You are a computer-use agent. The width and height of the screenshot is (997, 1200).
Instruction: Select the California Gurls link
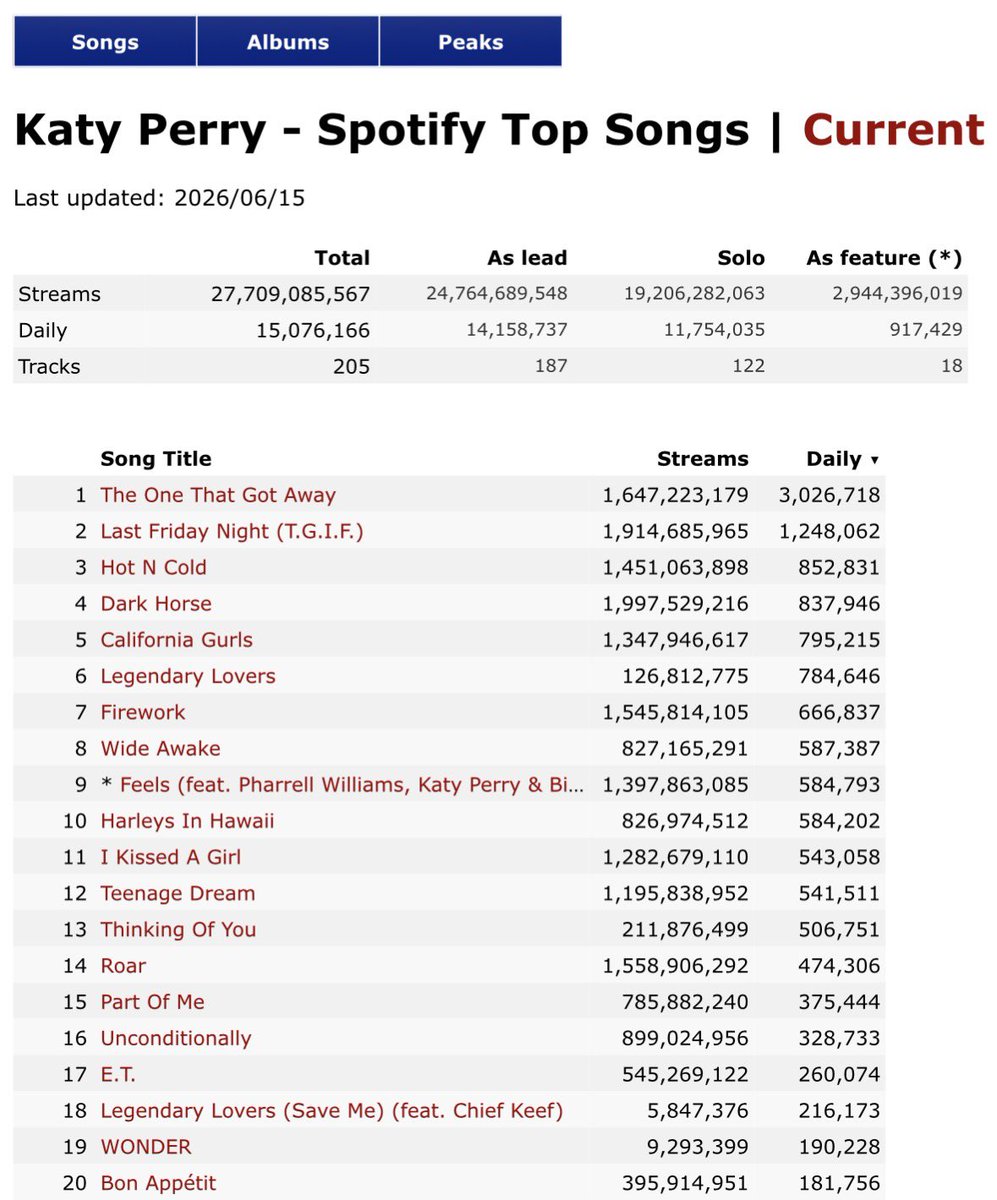coord(176,640)
